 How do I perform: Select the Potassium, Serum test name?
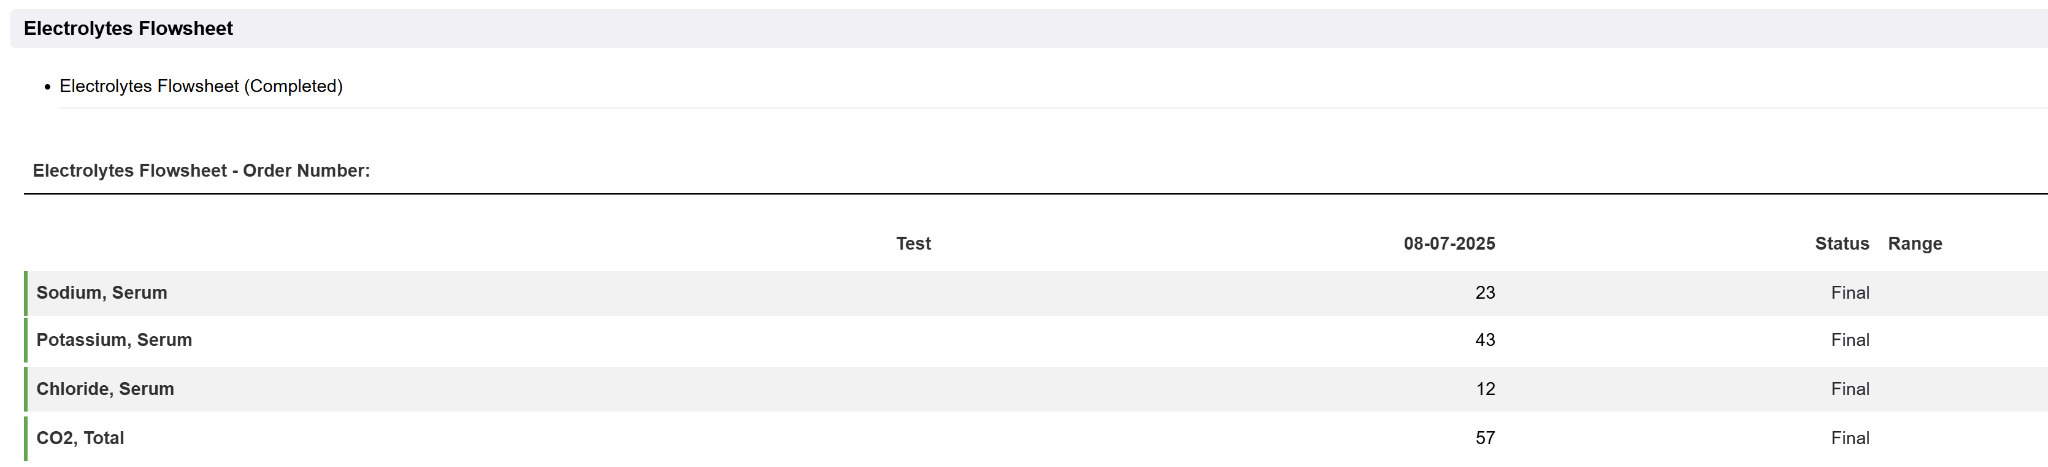pyautogui.click(x=114, y=340)
